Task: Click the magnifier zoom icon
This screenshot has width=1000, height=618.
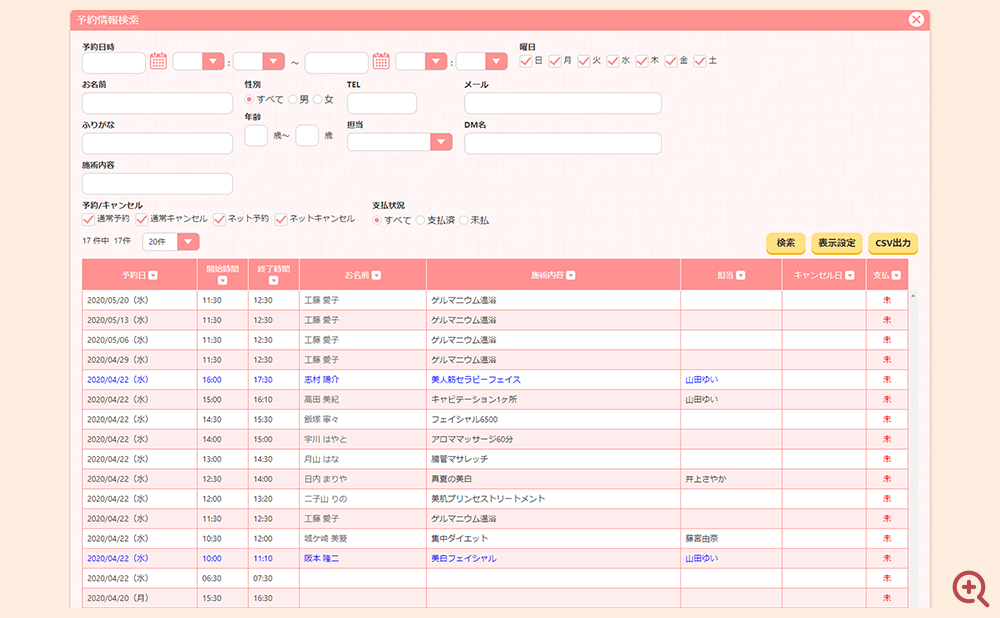Action: (970, 588)
